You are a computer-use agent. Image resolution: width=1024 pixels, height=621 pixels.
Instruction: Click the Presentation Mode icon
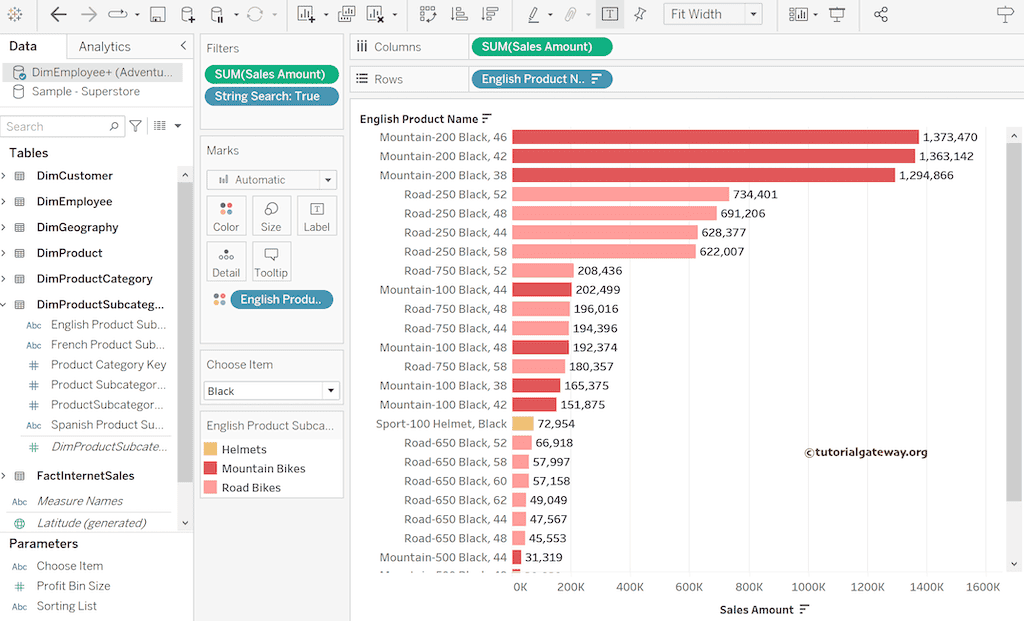point(837,14)
